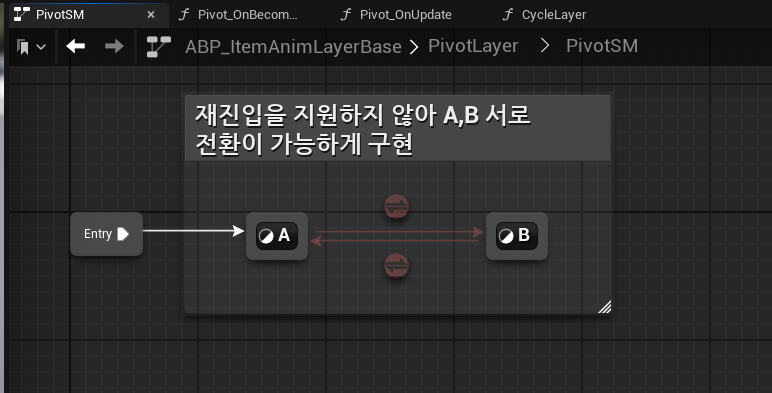Select state node A

(277, 236)
